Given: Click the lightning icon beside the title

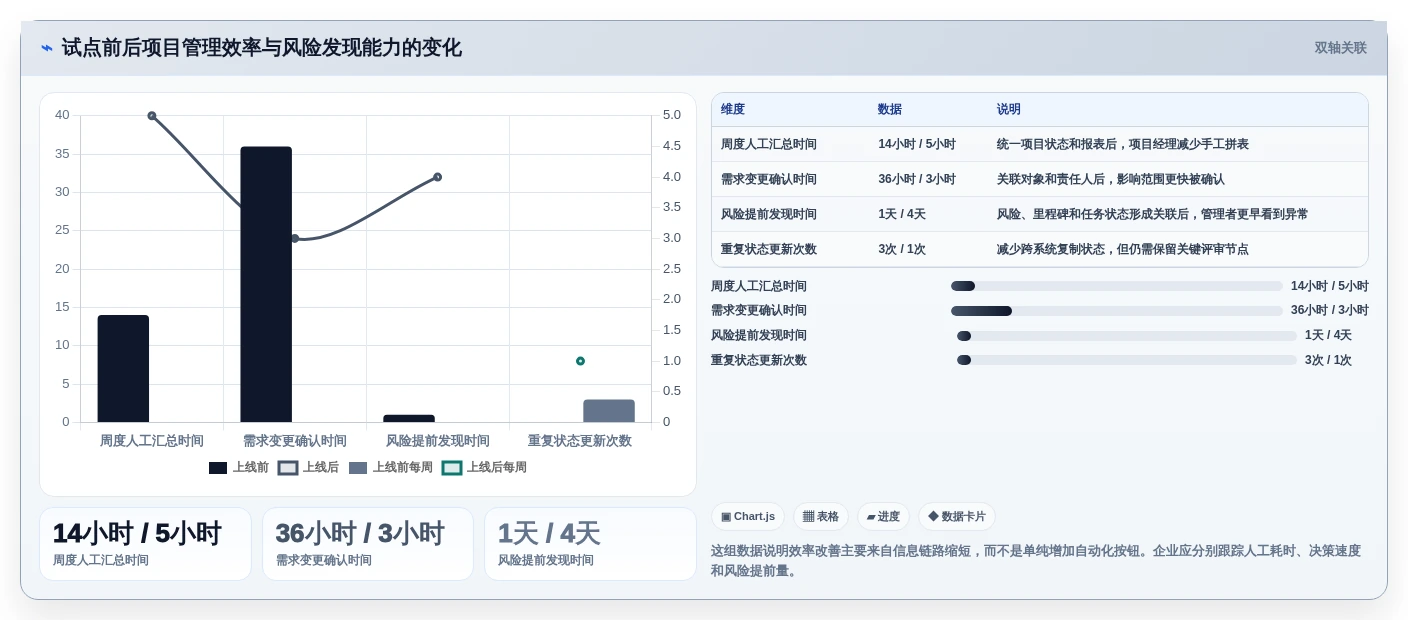Looking at the screenshot, I should (47, 48).
